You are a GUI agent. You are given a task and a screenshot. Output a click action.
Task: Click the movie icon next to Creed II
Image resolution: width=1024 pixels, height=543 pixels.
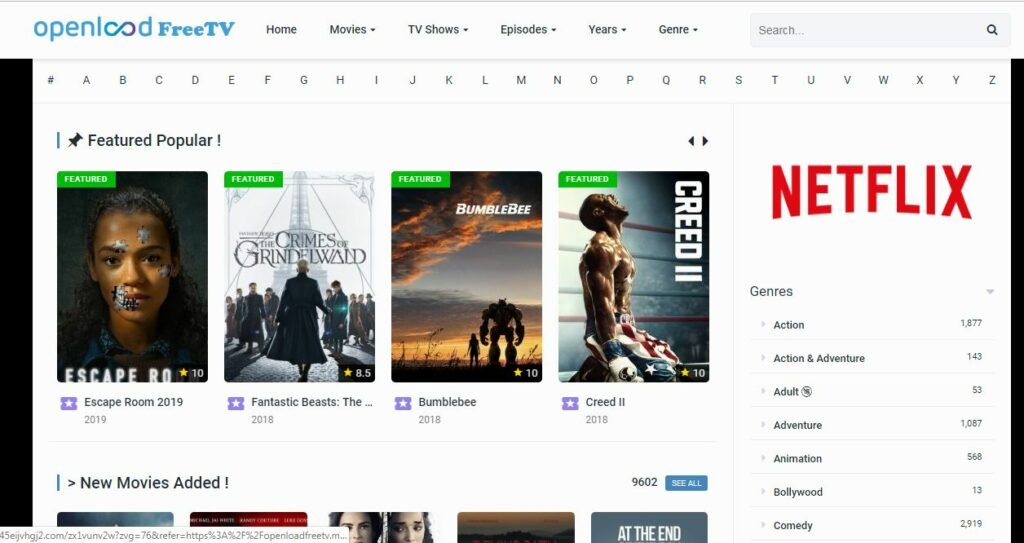569,403
